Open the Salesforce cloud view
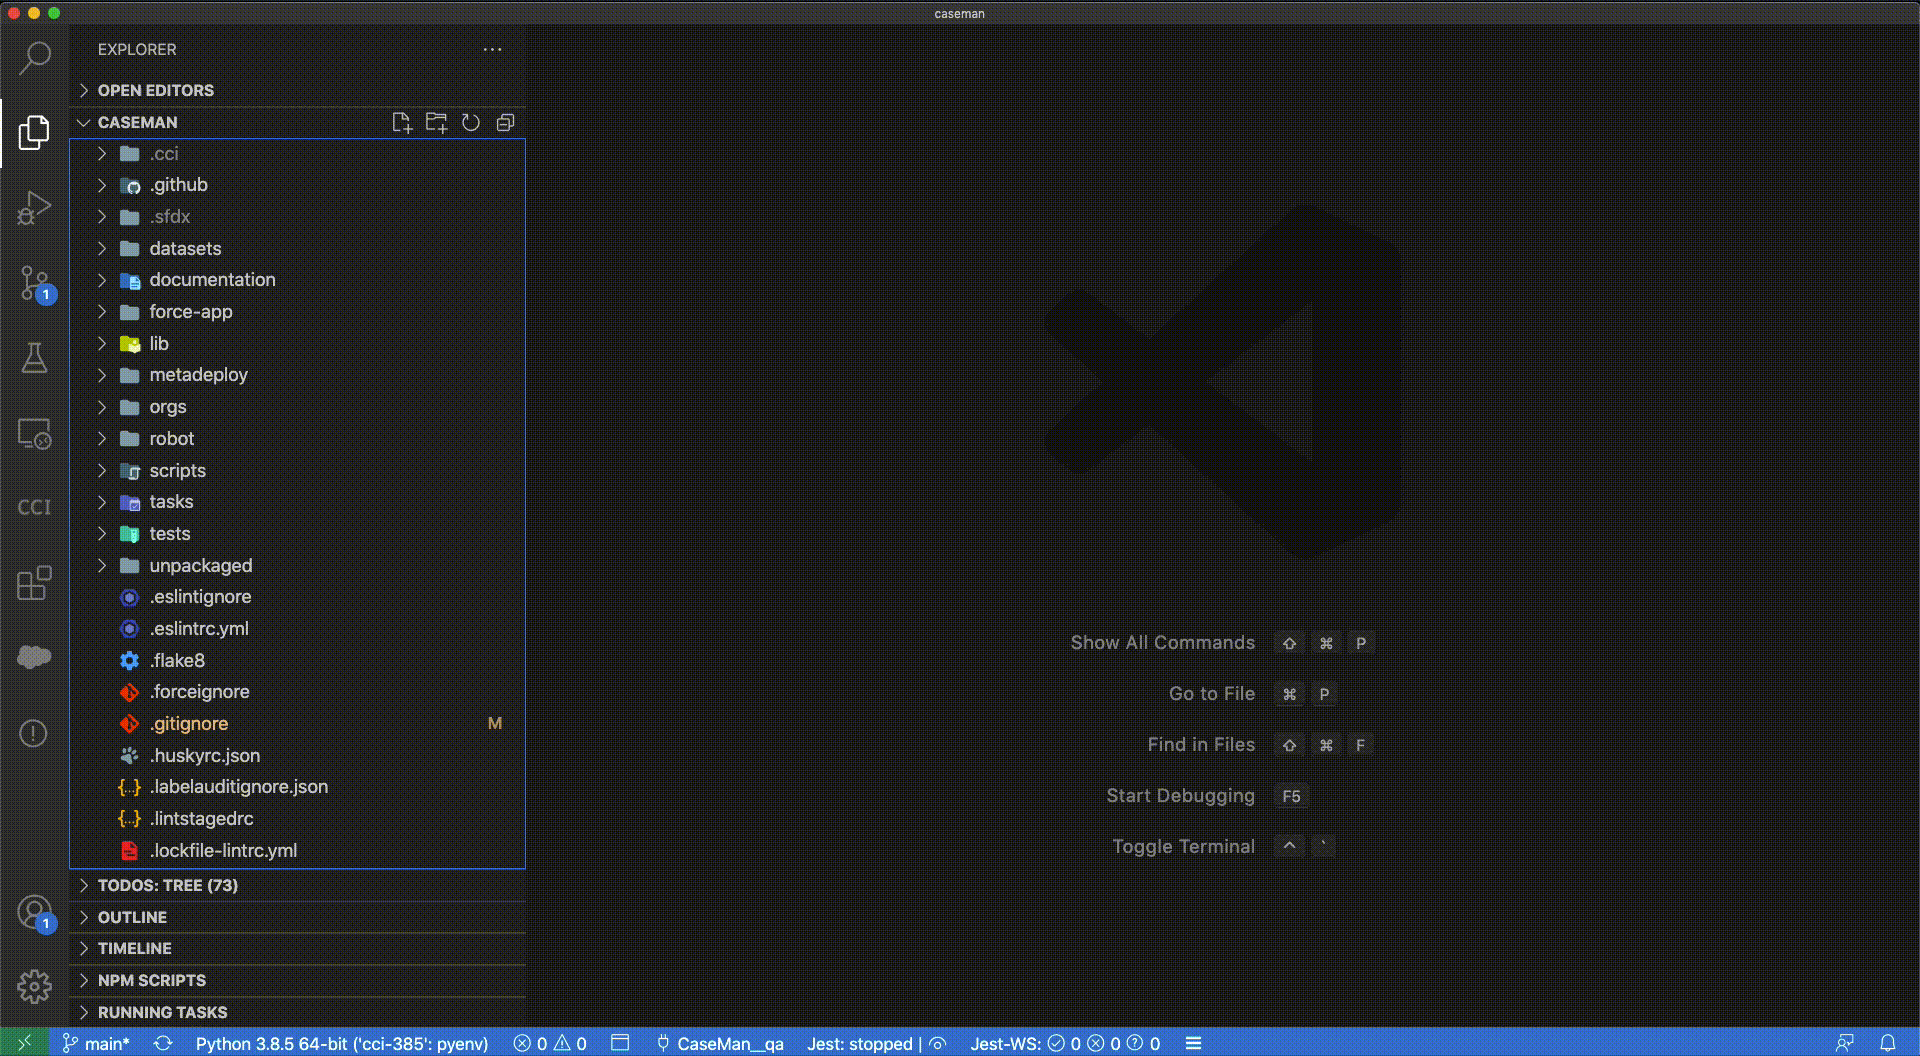This screenshot has width=1920, height=1056. click(x=34, y=657)
